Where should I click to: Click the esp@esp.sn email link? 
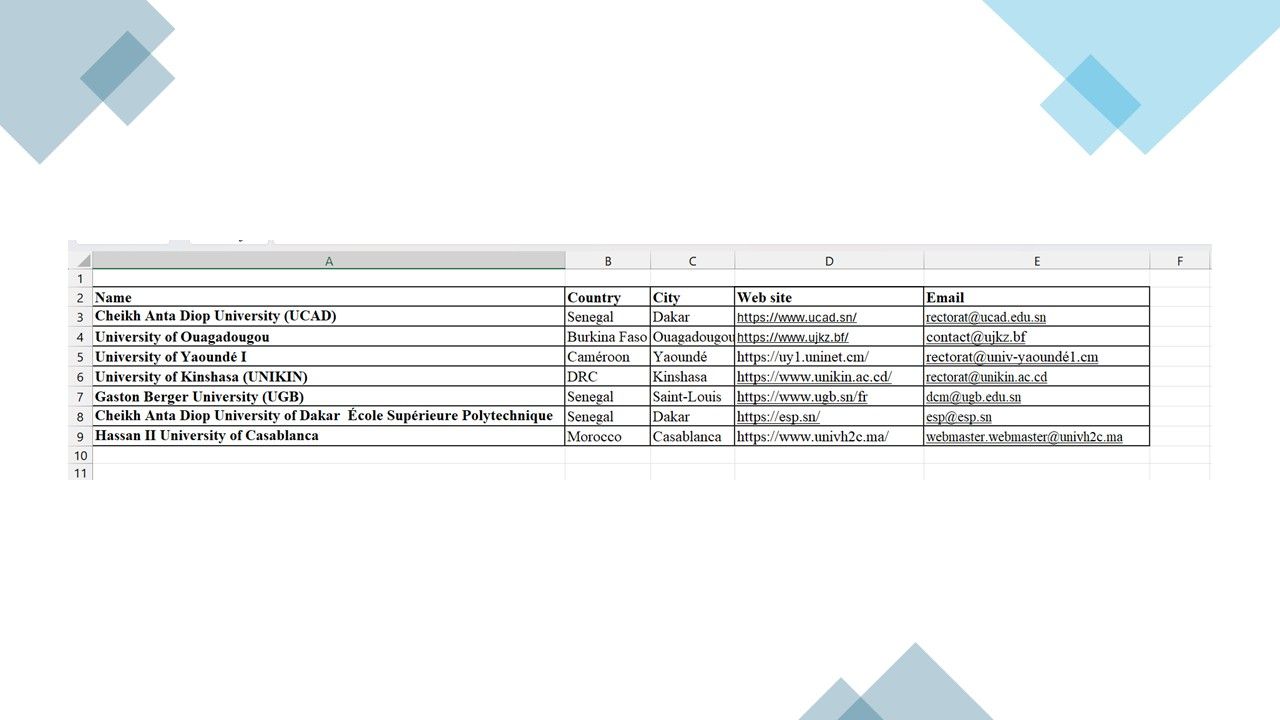click(x=959, y=417)
